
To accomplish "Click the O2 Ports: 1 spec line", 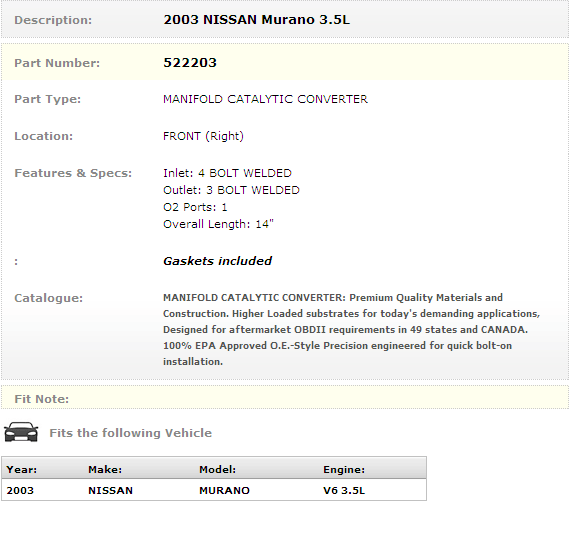I will [195, 207].
